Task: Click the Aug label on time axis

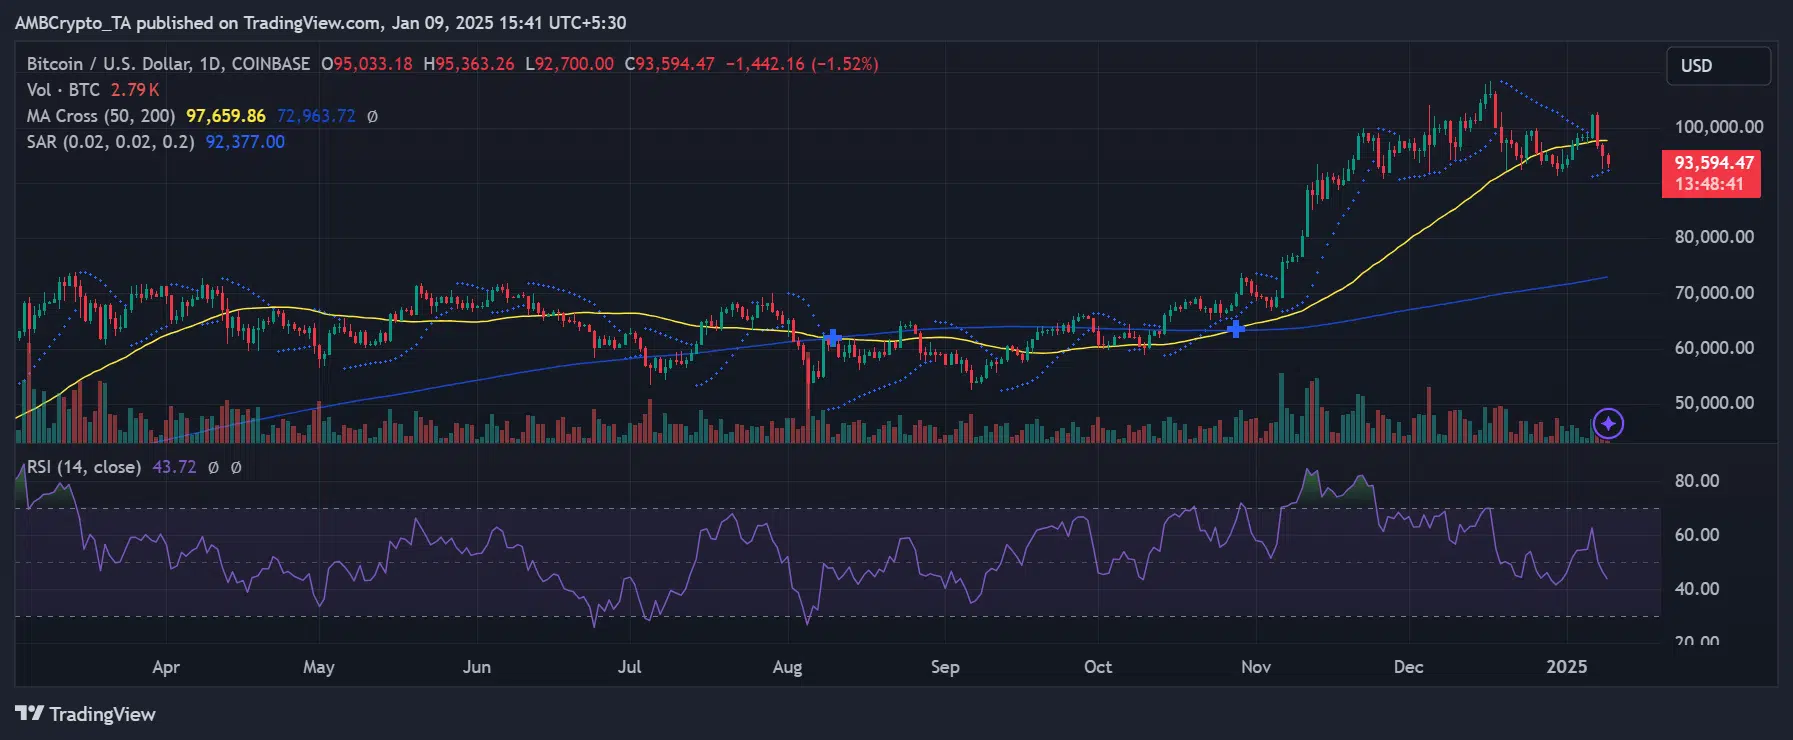Action: pos(788,667)
